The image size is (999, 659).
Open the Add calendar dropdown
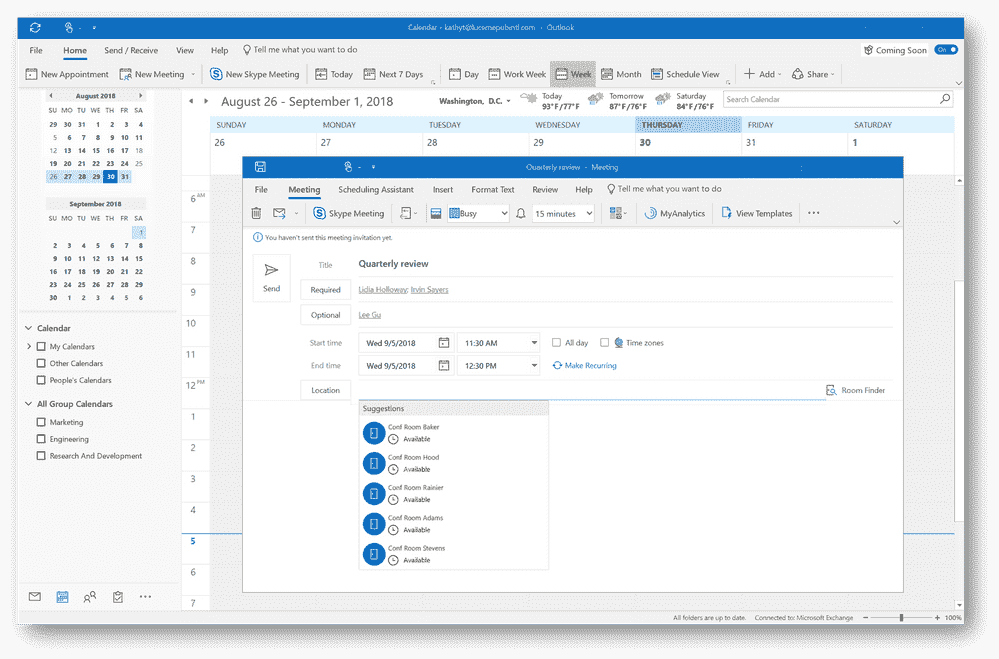coord(763,75)
